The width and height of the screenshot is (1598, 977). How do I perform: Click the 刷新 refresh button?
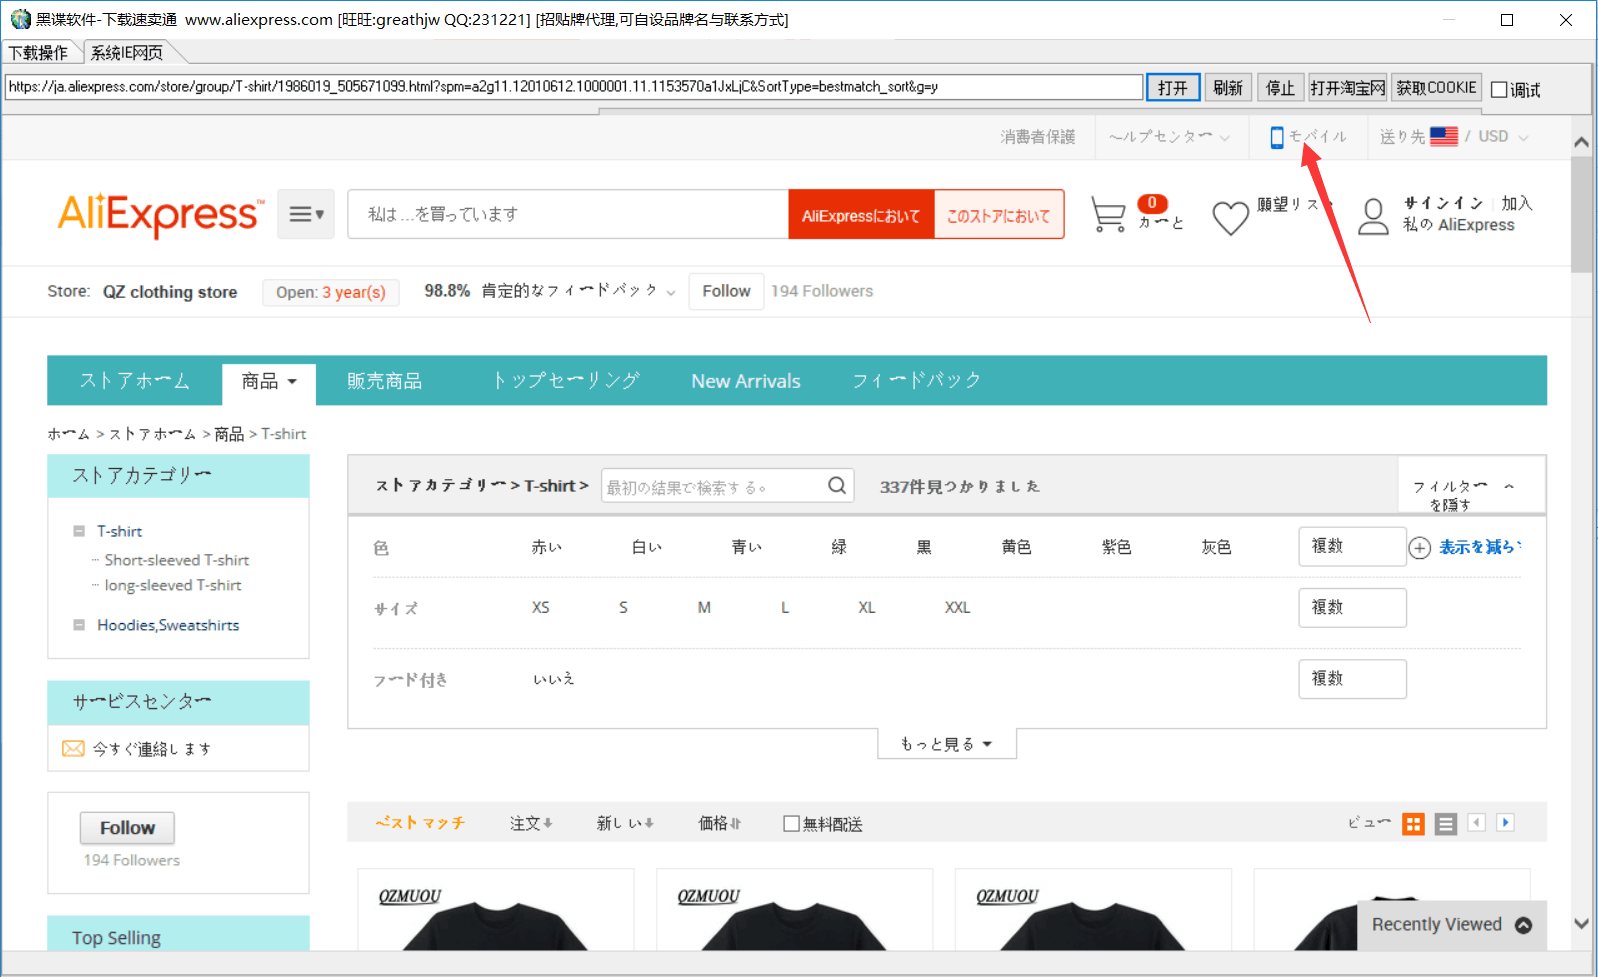tap(1228, 88)
